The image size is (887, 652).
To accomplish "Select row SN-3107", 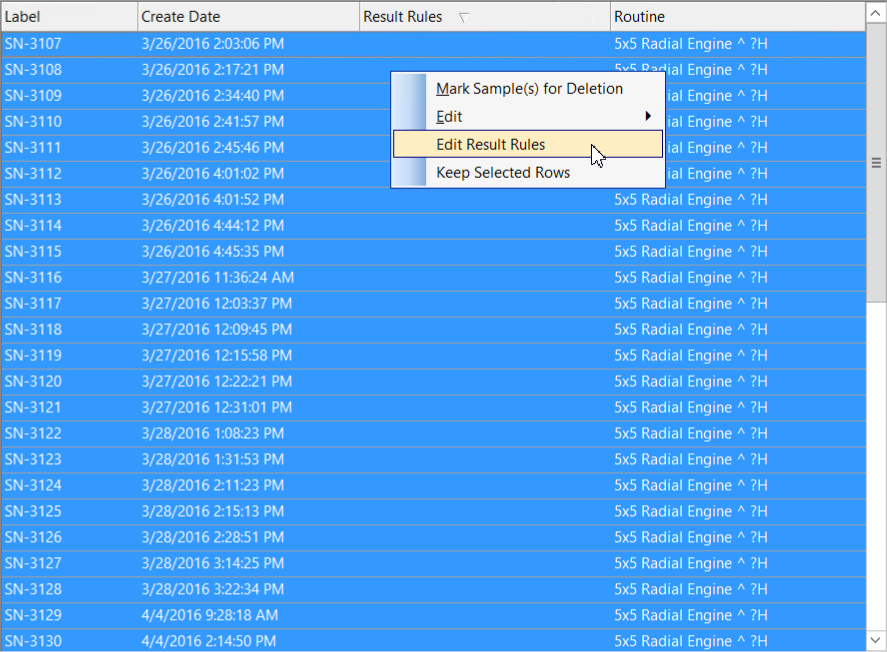I will [33, 44].
